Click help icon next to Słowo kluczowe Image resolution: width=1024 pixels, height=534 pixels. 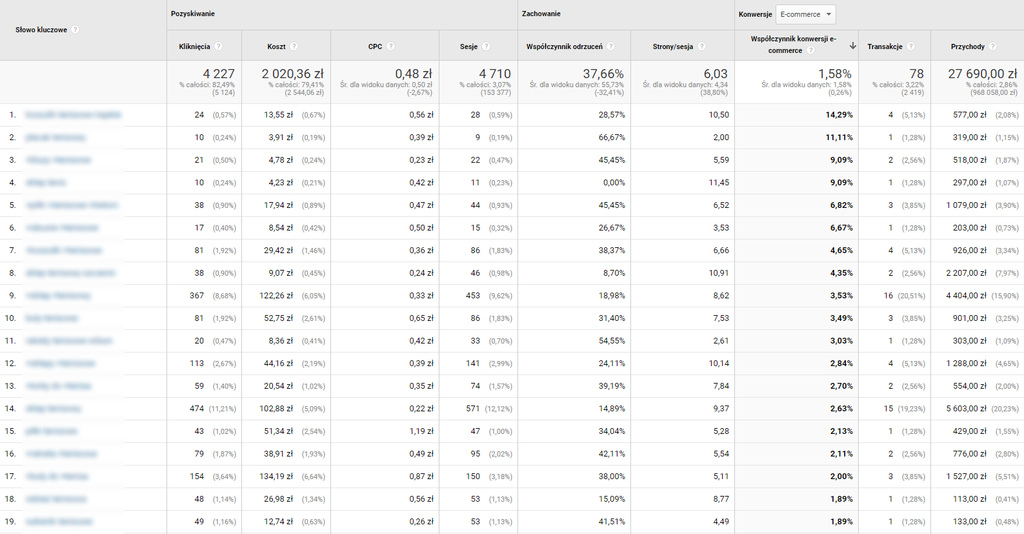(x=75, y=29)
